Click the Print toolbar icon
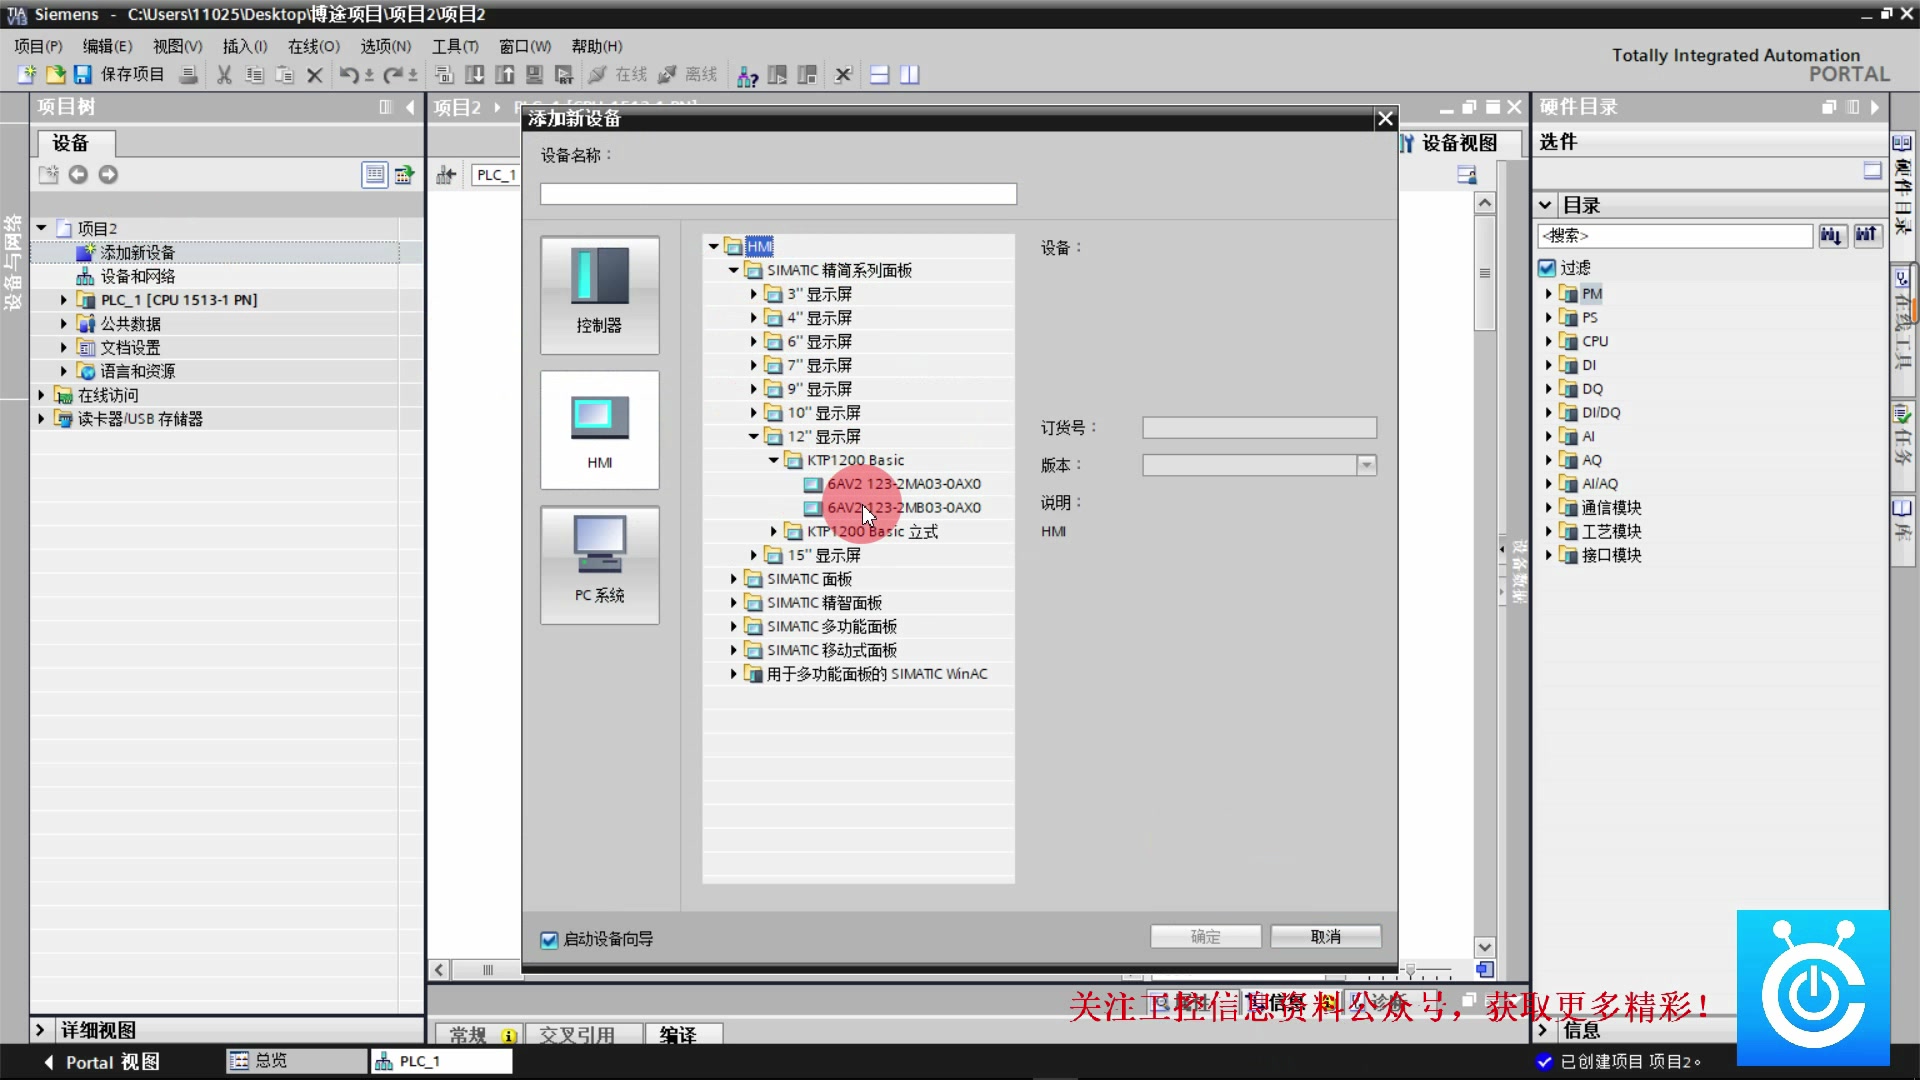 [187, 75]
